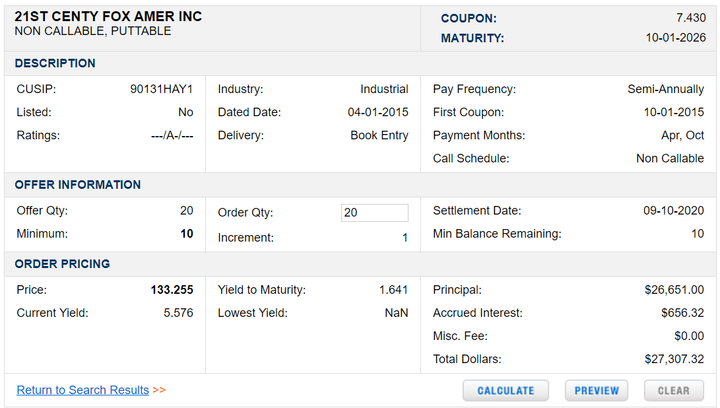This screenshot has width=720, height=408.
Task: Open the Return to Search Results link
Action: (83, 390)
